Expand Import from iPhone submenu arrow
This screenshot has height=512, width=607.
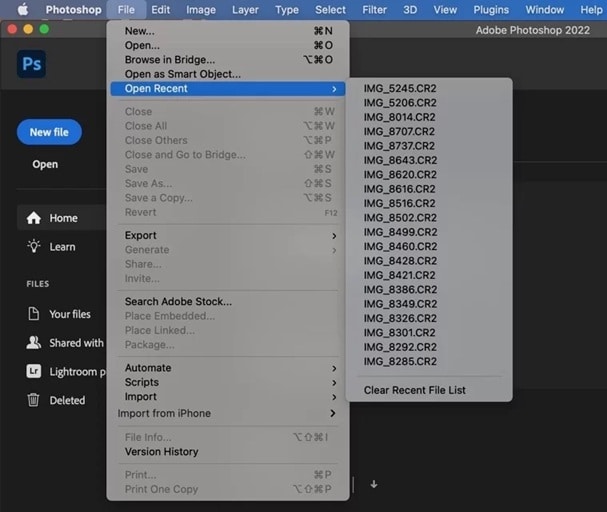pos(333,413)
